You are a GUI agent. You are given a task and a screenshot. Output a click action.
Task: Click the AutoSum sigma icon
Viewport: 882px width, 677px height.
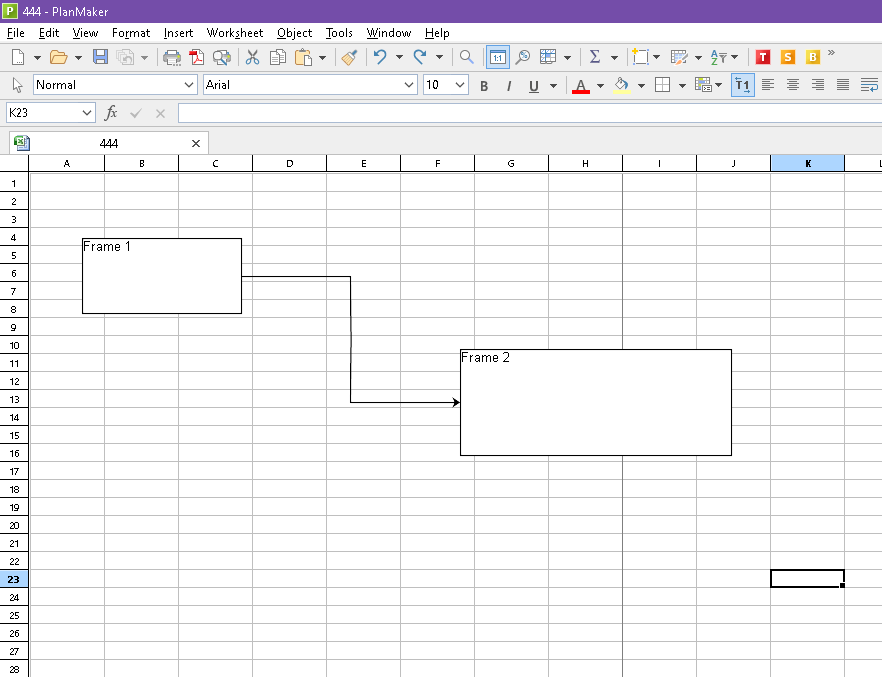pos(594,57)
